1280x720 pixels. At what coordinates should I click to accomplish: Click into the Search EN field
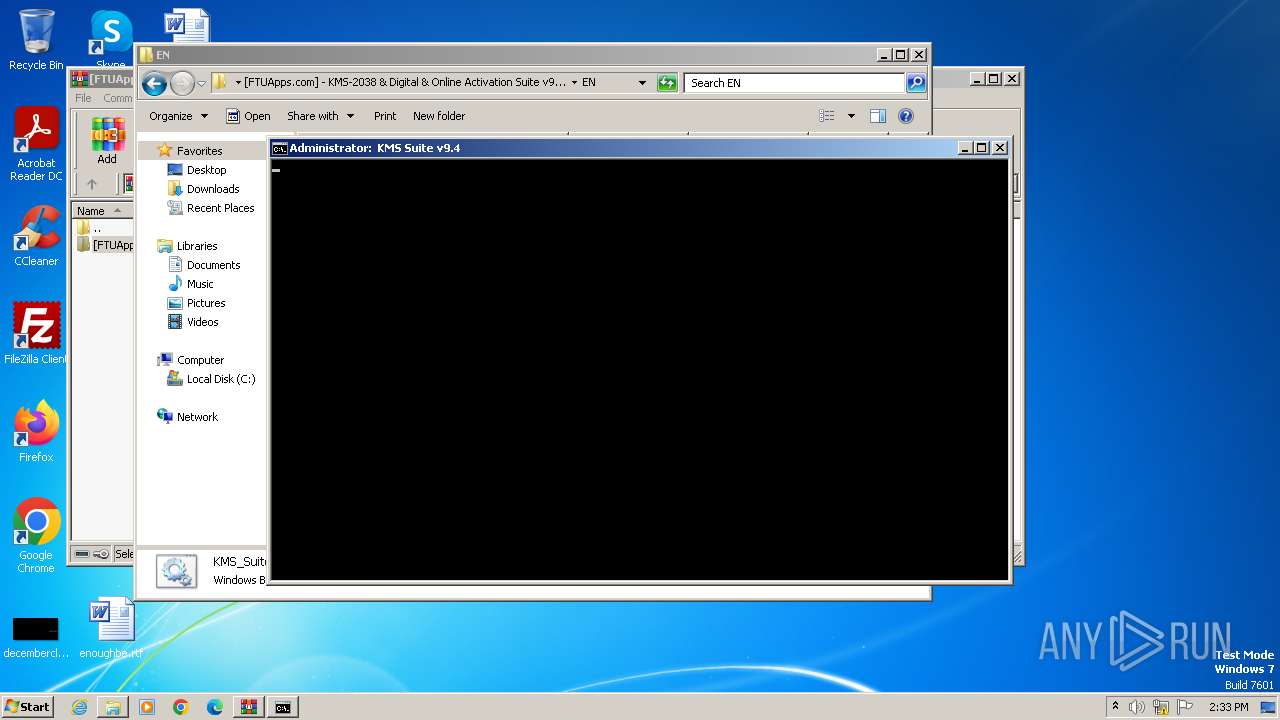point(795,83)
